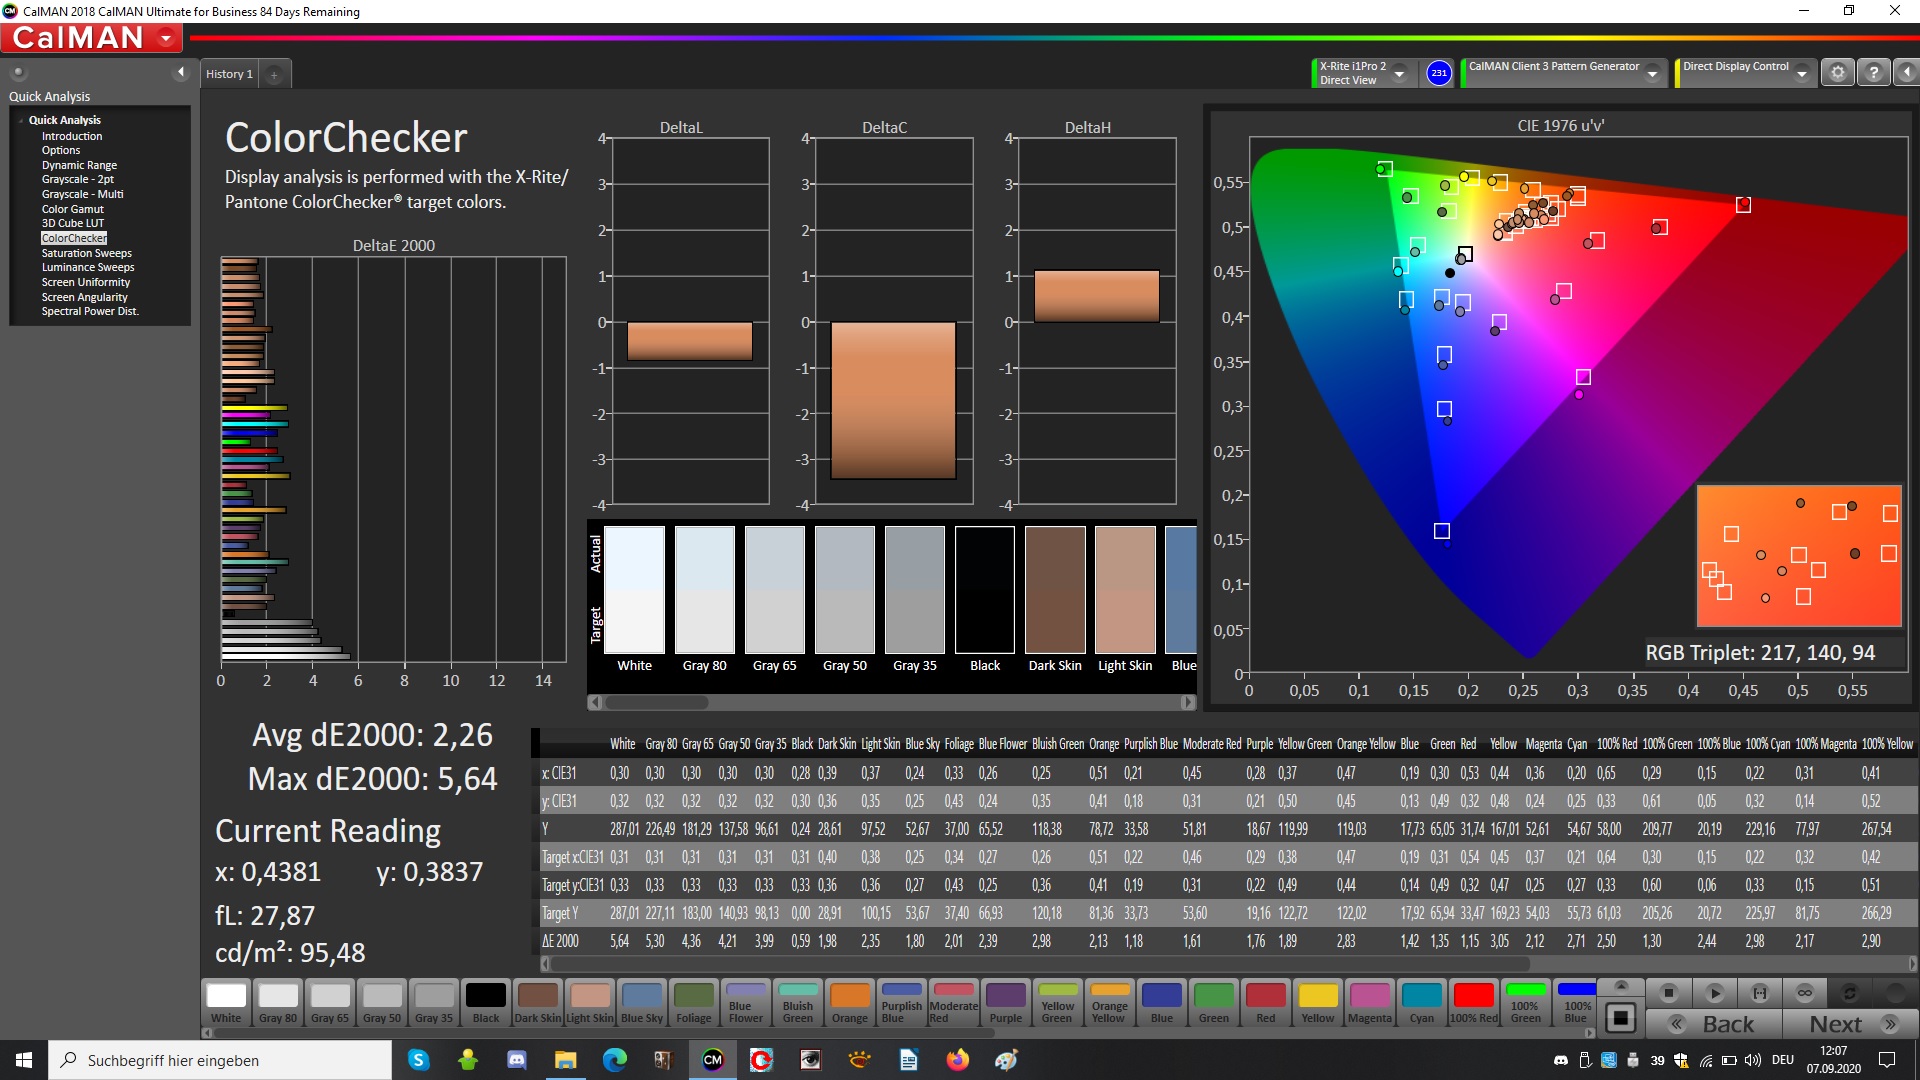Click the stop measurement button
The width and height of the screenshot is (1920, 1080).
1668,993
